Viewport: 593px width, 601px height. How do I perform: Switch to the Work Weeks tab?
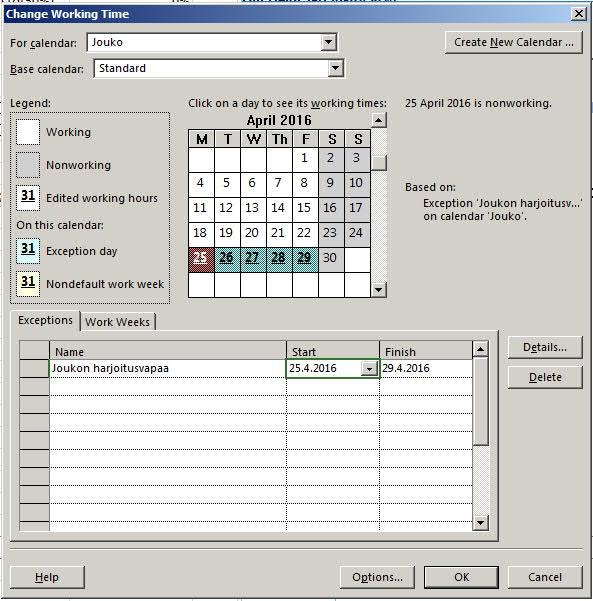tap(117, 322)
